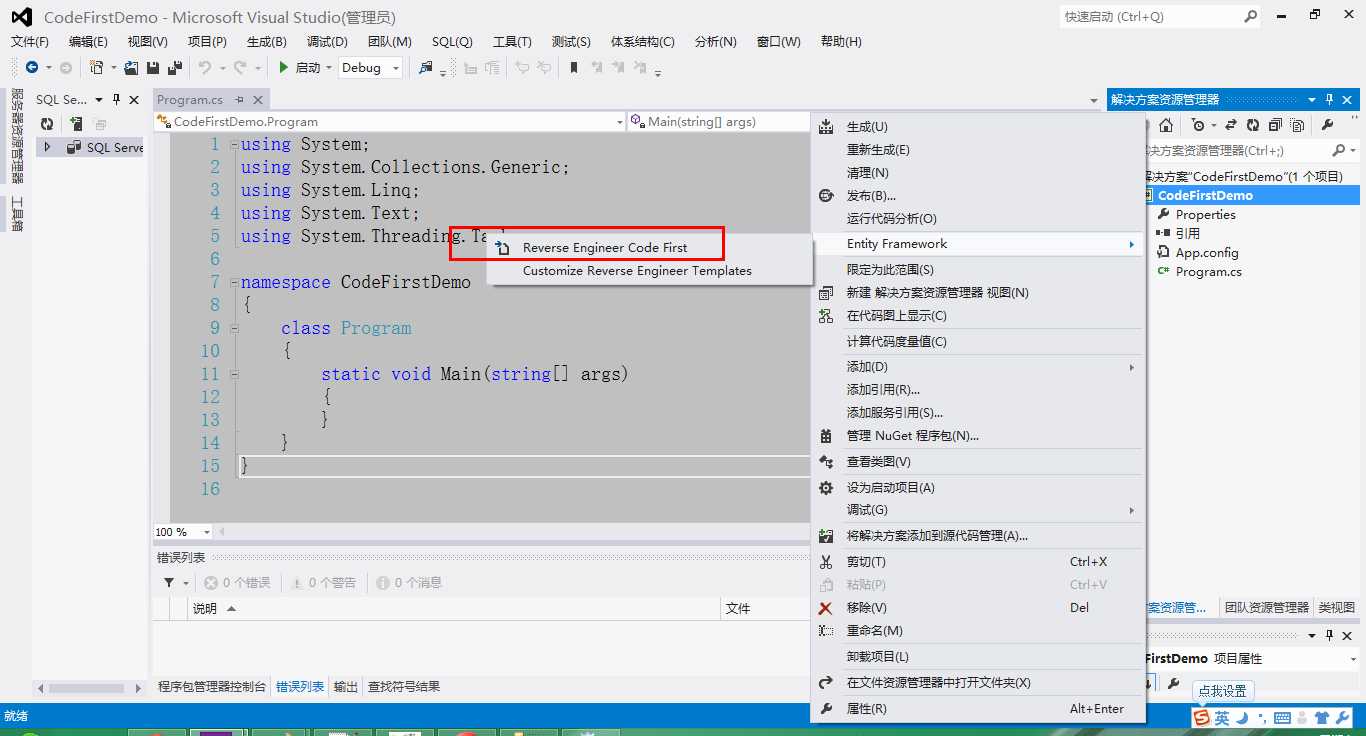Click the wrench Properties icon in Solution Explorer

[x=1327, y=125]
